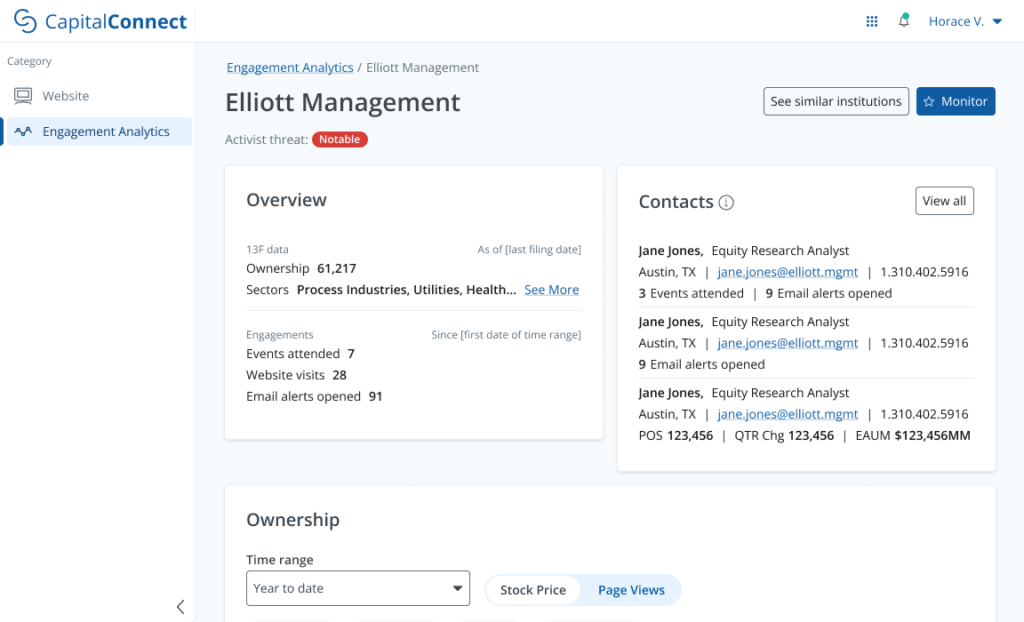Click View all contacts button
This screenshot has width=1024, height=622.
pos(944,201)
